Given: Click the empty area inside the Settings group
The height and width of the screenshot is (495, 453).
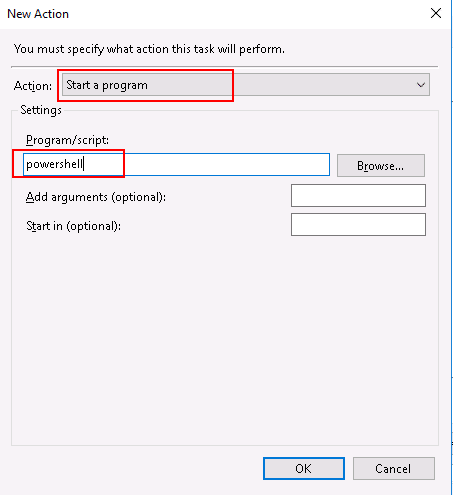Looking at the screenshot, I should click(x=225, y=340).
